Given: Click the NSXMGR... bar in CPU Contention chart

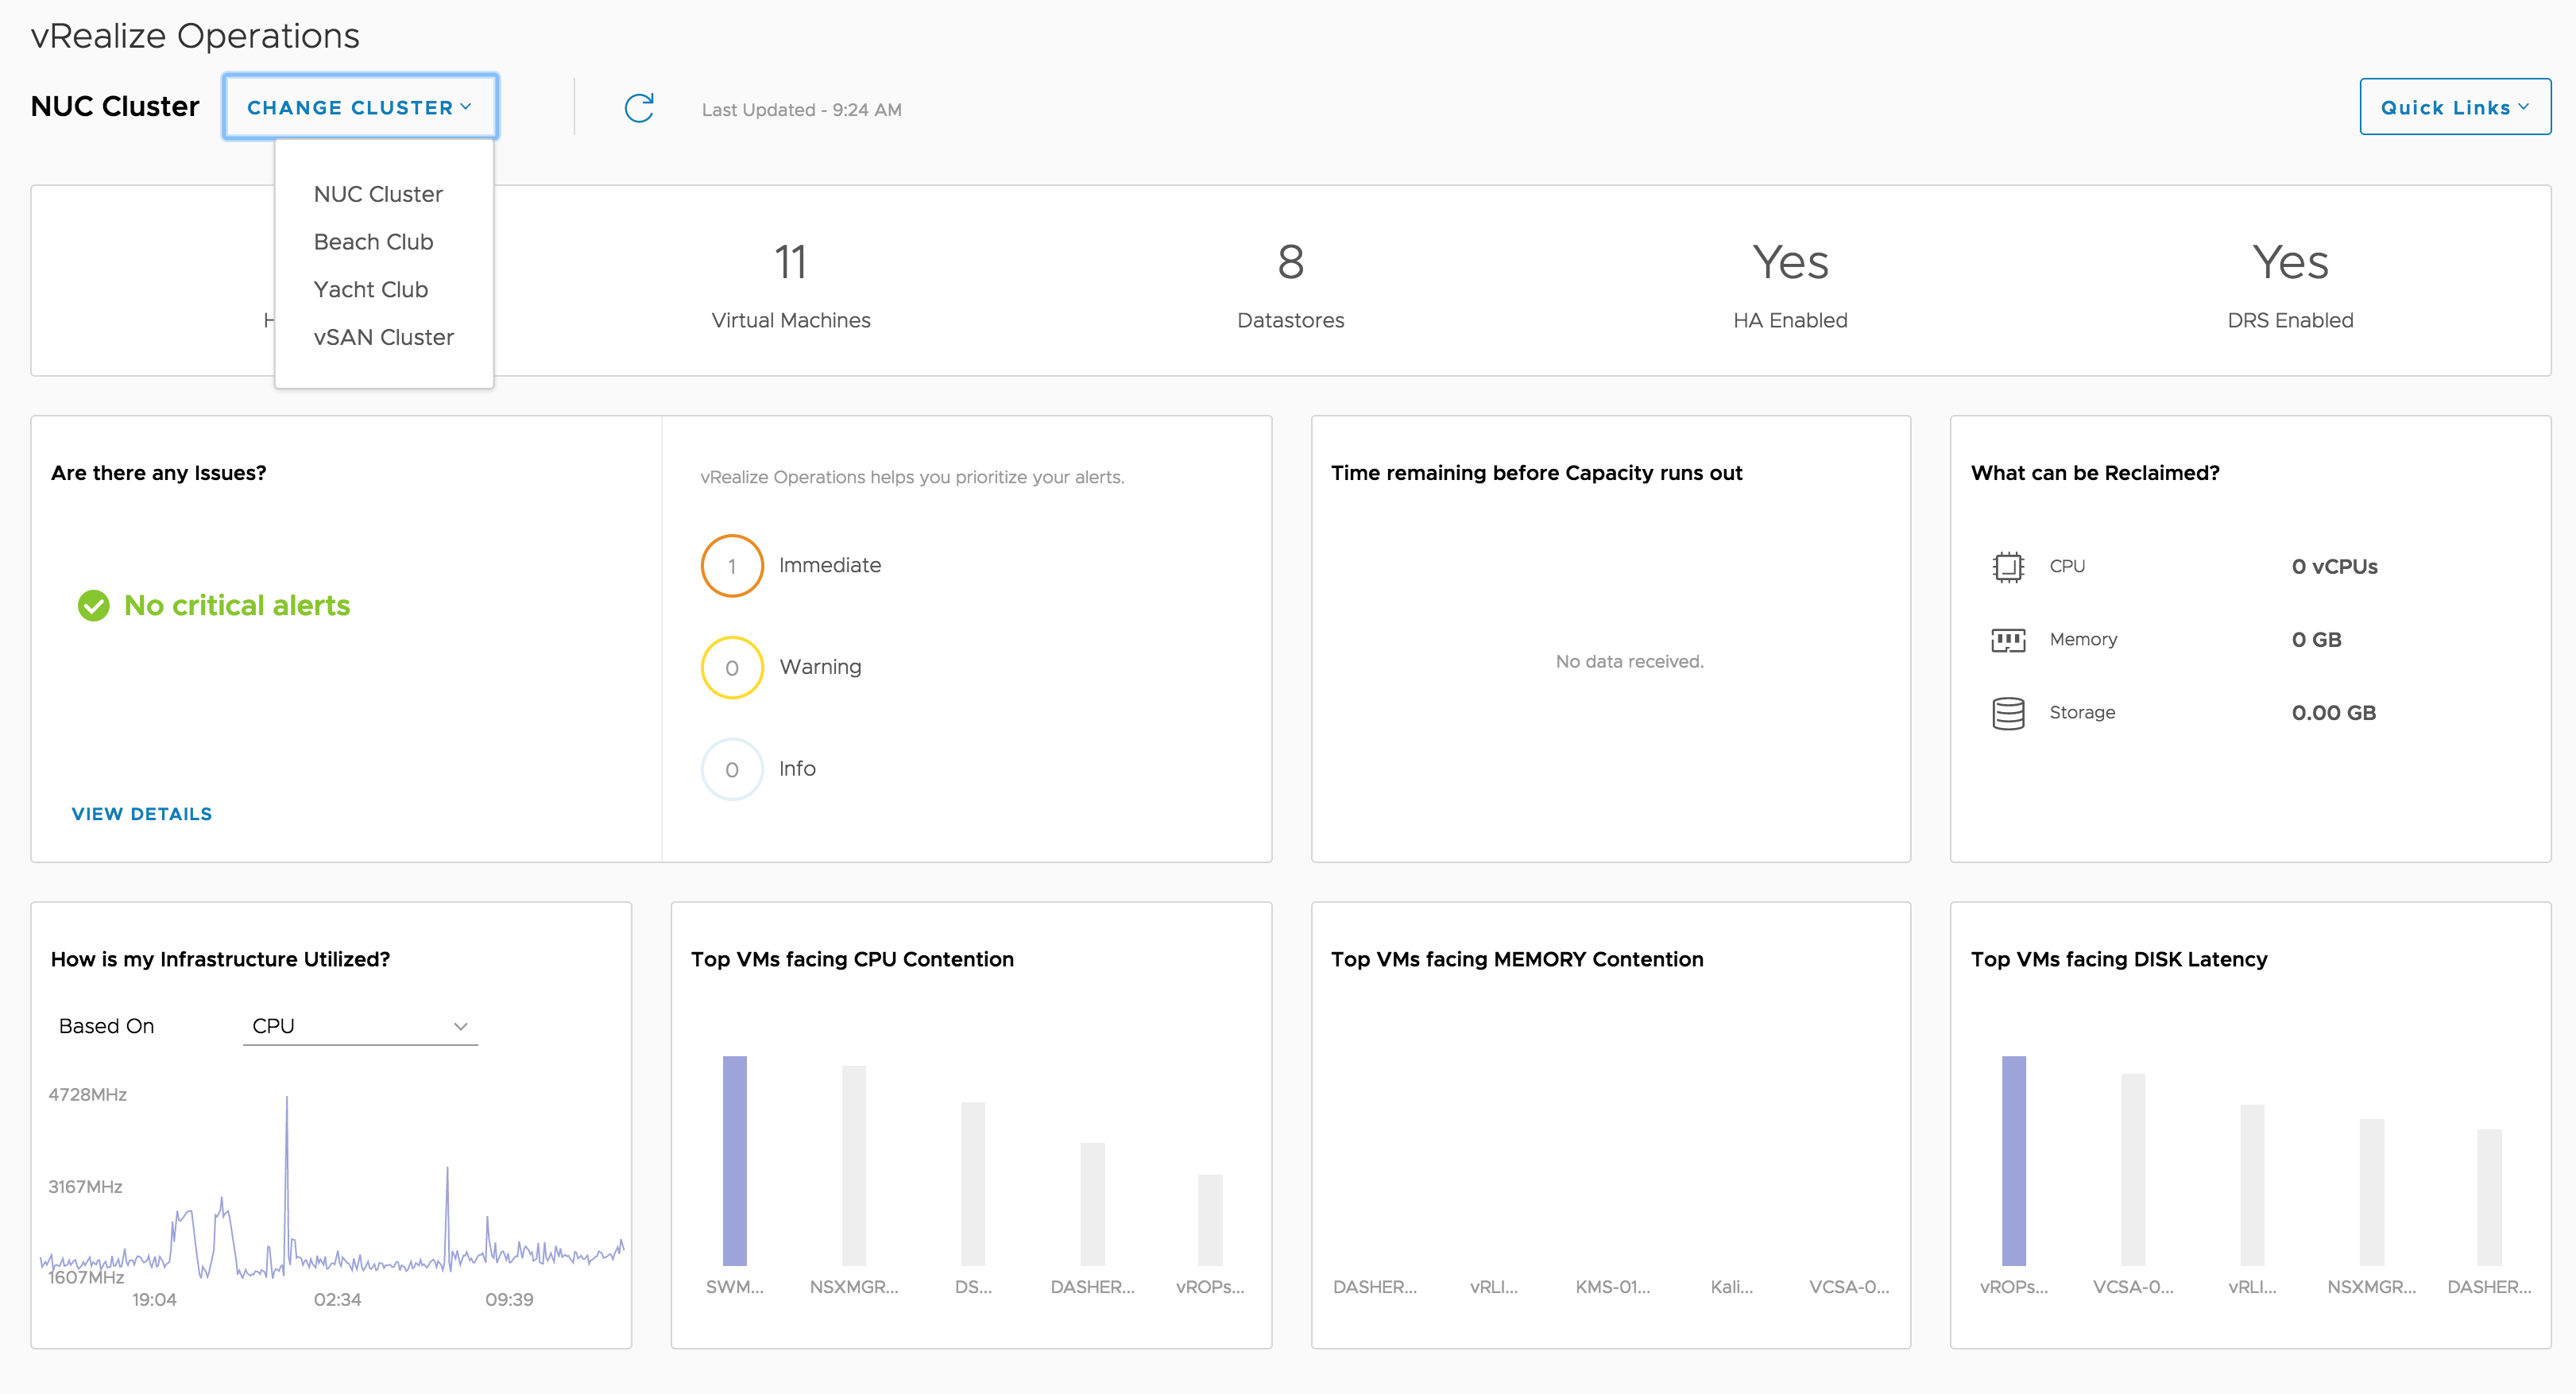Looking at the screenshot, I should 854,1165.
